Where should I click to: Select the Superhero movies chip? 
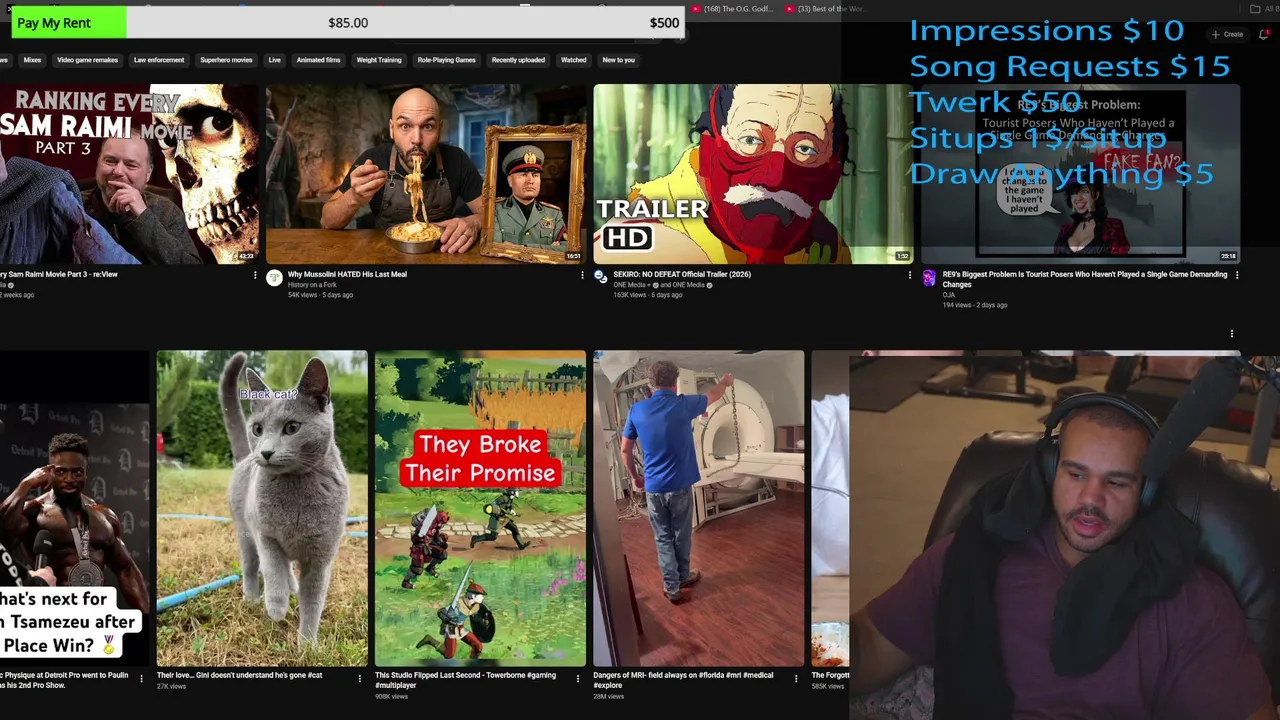point(226,60)
